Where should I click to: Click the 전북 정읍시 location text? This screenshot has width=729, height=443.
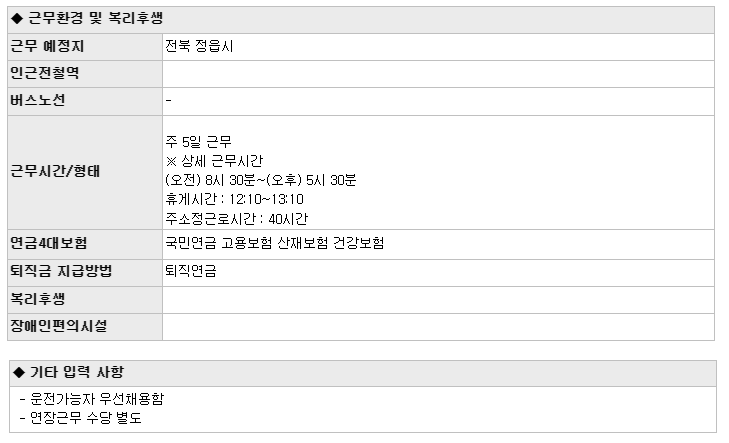coord(199,46)
